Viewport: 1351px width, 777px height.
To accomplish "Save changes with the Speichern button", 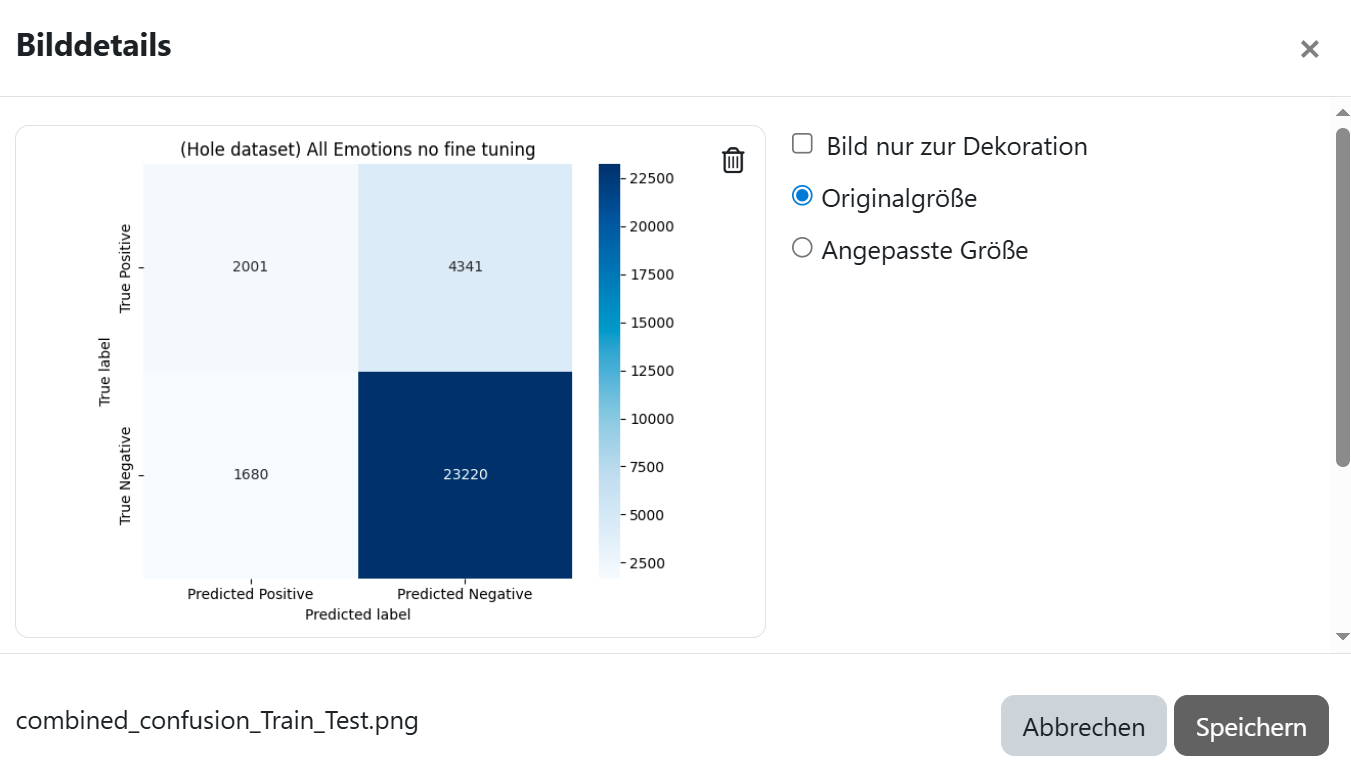I will [1250, 726].
